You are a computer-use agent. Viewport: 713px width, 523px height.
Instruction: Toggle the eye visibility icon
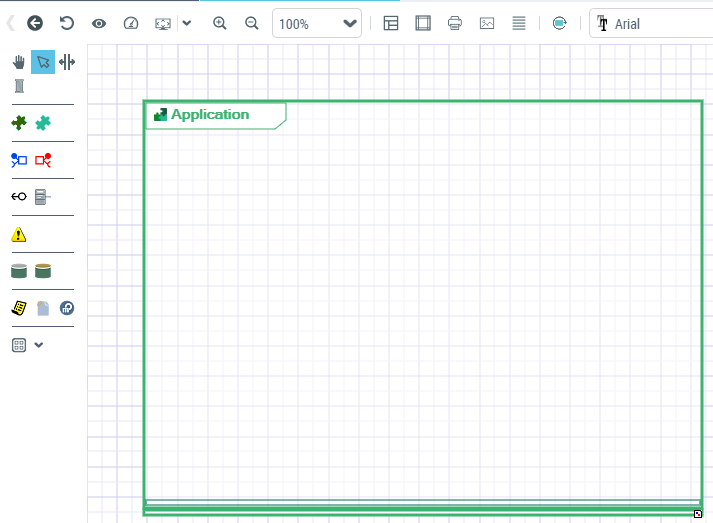pos(99,23)
